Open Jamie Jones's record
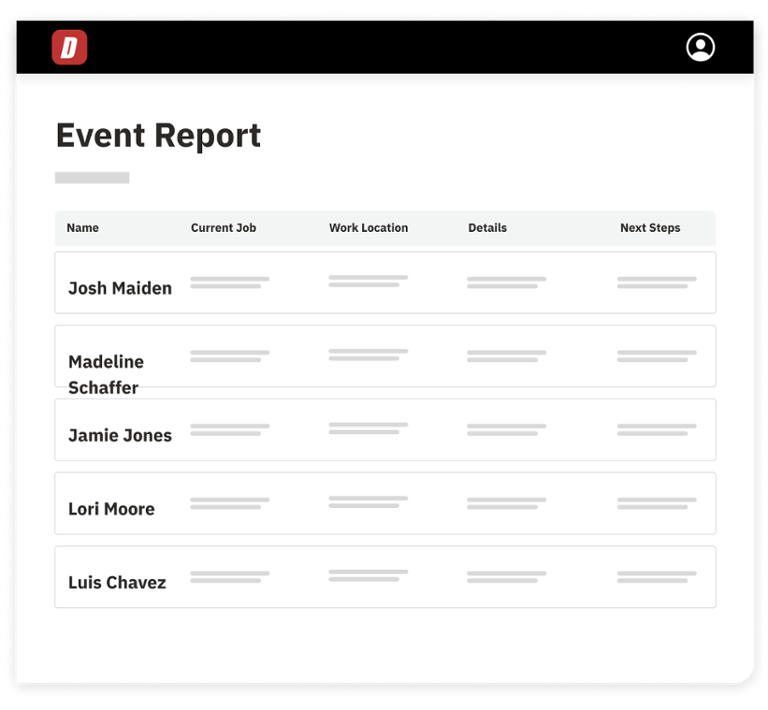The width and height of the screenshot is (768, 710). (120, 435)
